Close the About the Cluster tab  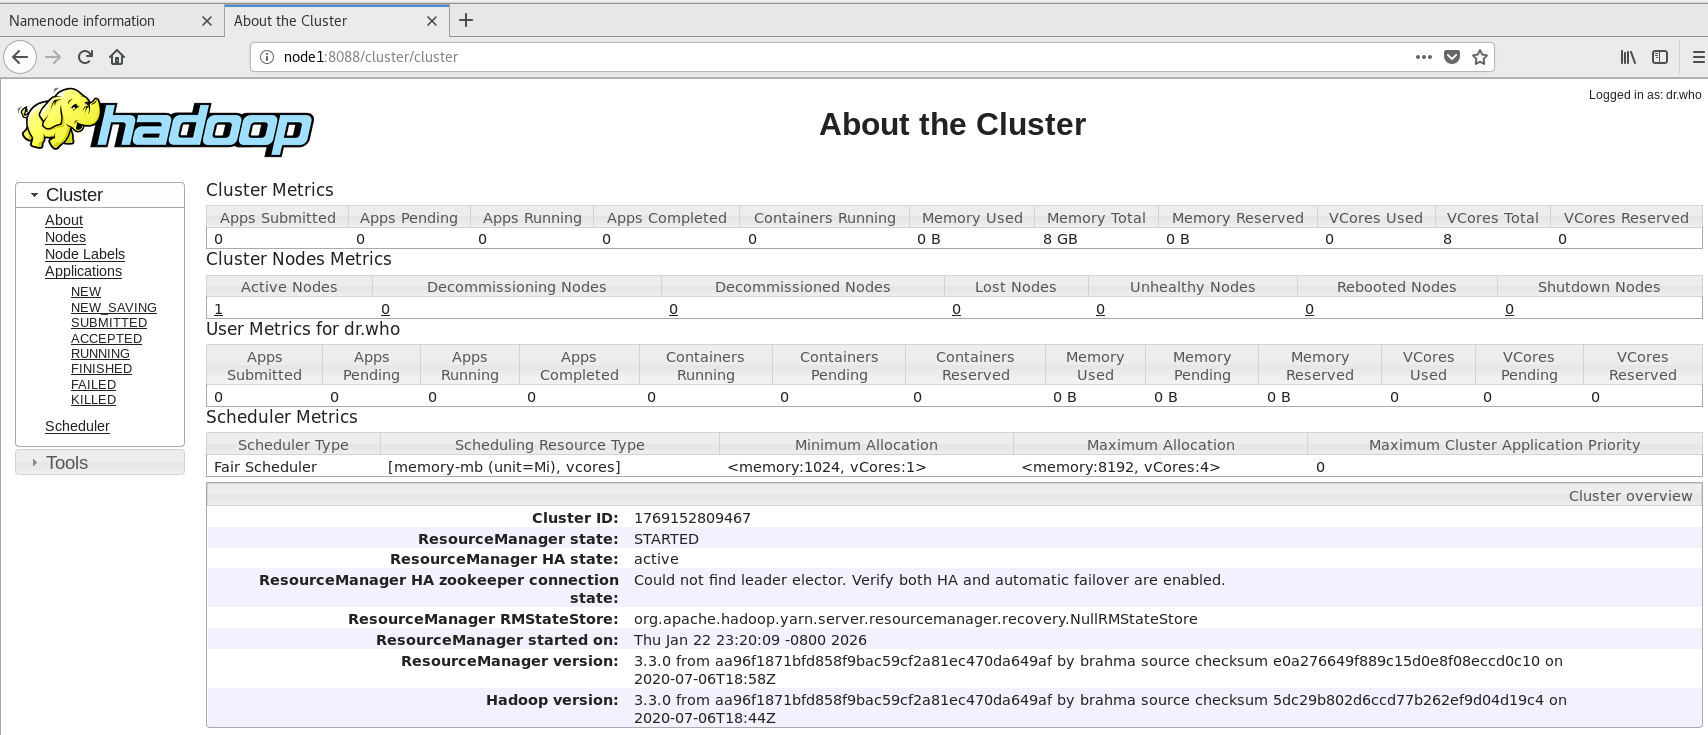[432, 21]
